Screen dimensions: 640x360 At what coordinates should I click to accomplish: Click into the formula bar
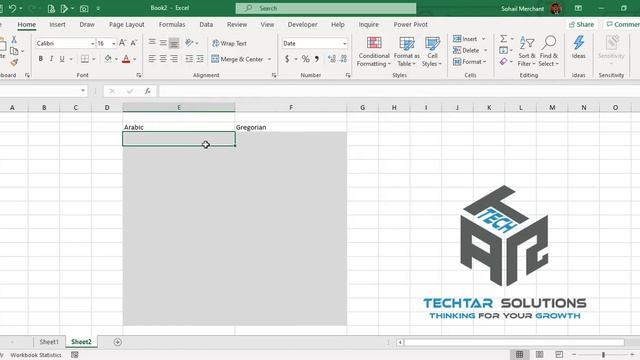pos(398,91)
